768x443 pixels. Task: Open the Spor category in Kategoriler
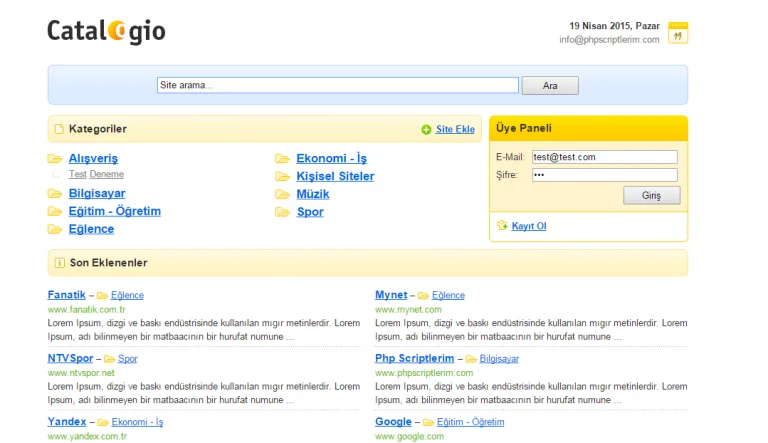tap(310, 212)
